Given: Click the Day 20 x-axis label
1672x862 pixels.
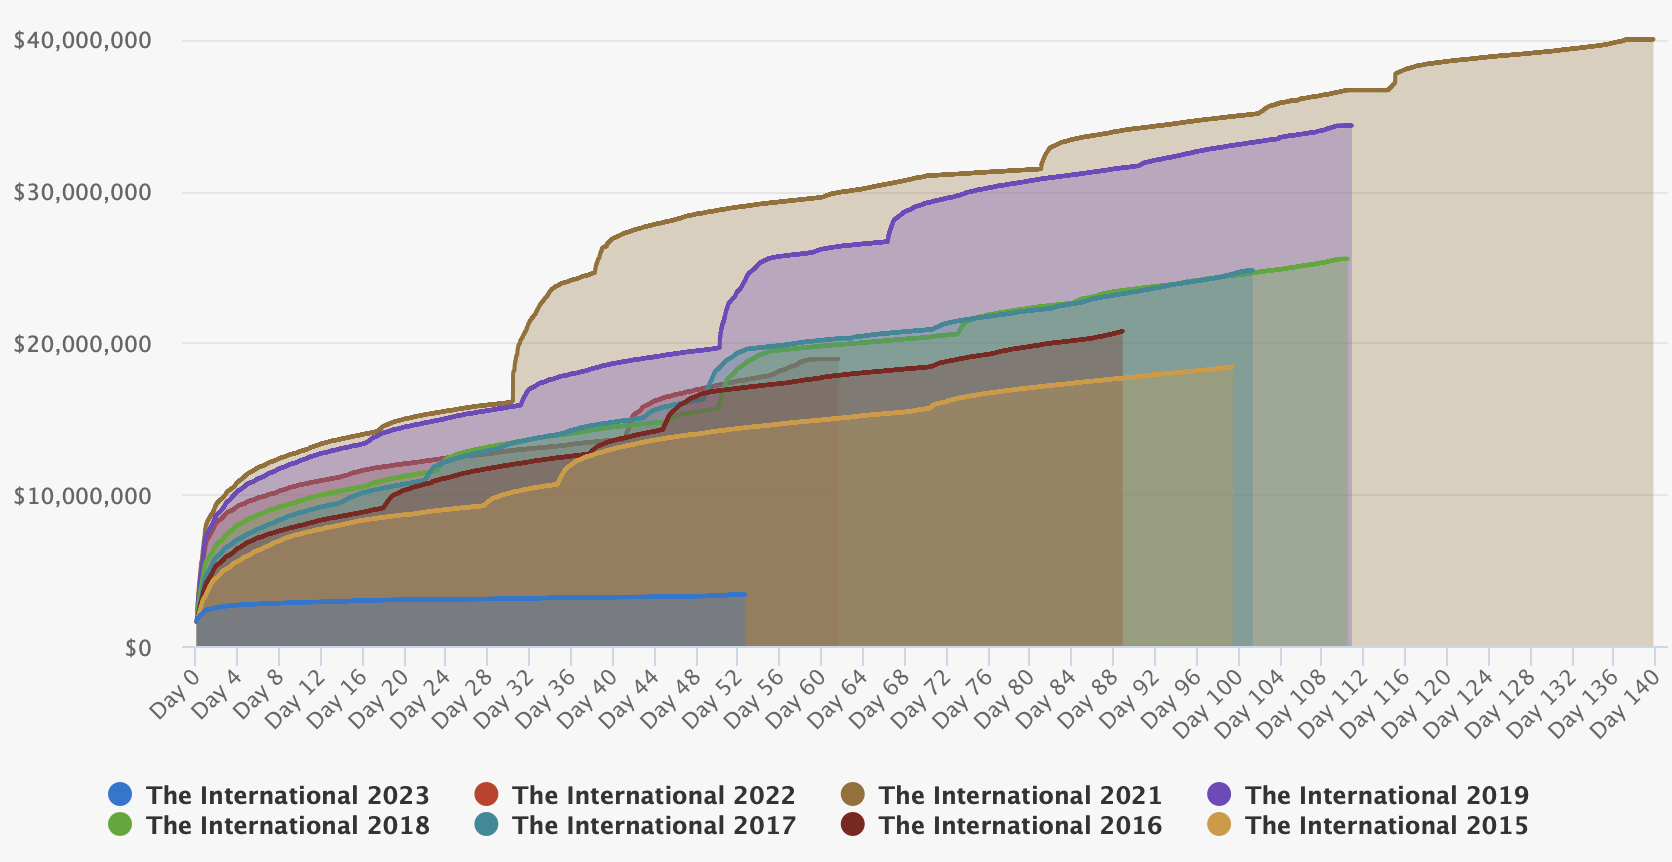Looking at the screenshot, I should point(379,698).
